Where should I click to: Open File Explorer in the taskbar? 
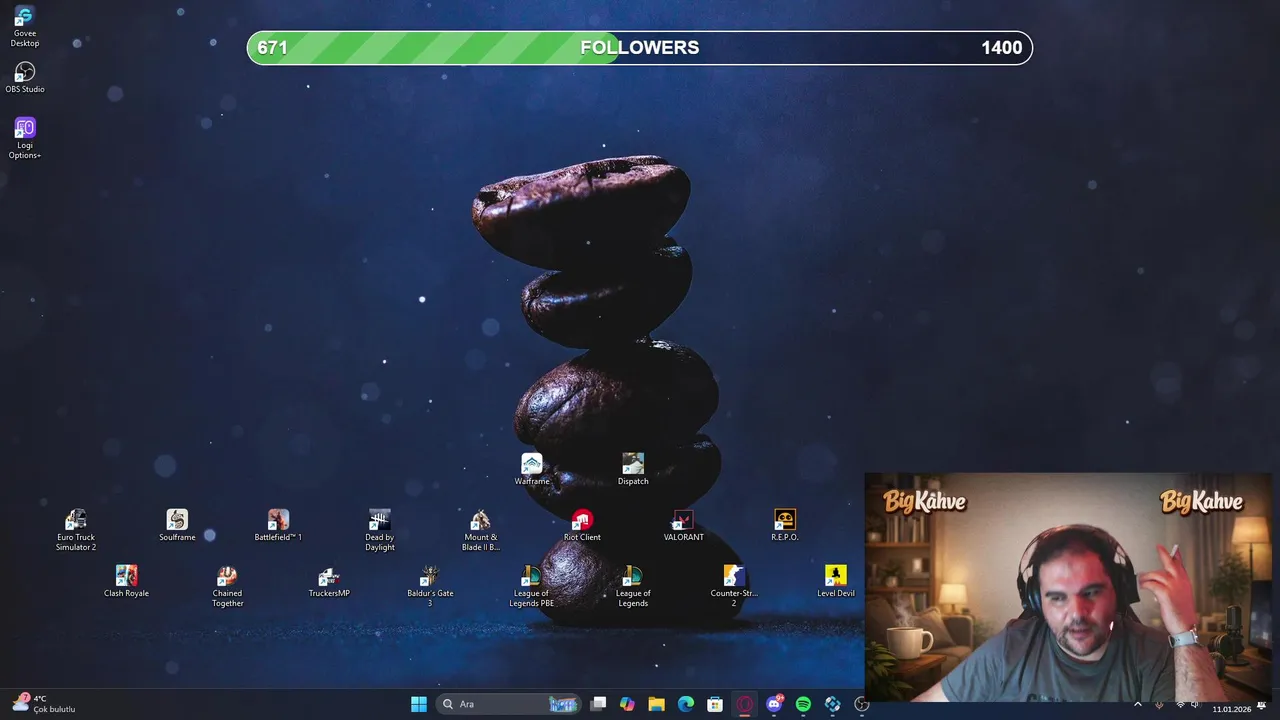[x=656, y=704]
